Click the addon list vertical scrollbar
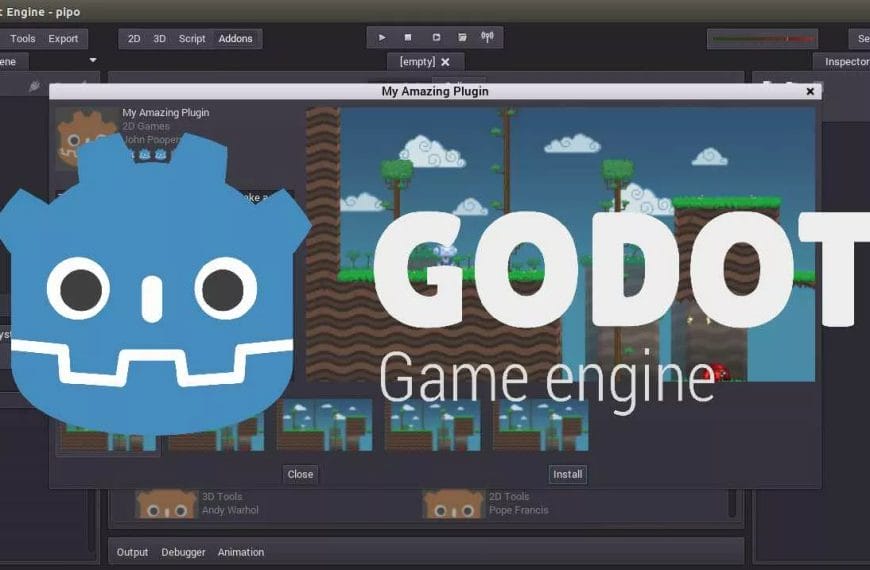 click(x=732, y=504)
